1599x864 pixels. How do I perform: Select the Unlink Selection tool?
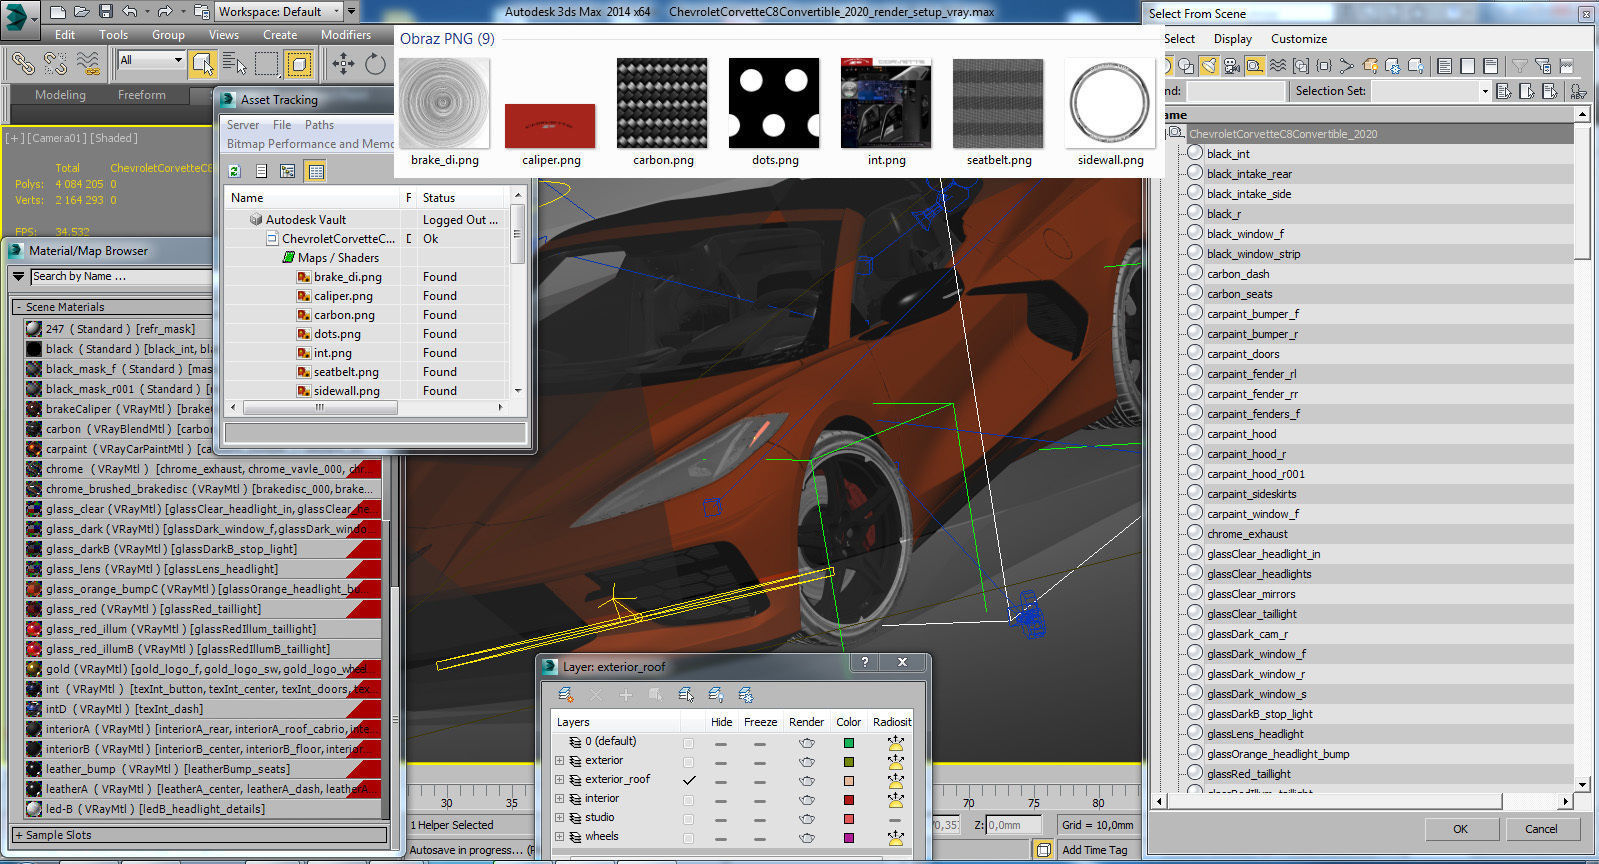pos(55,64)
